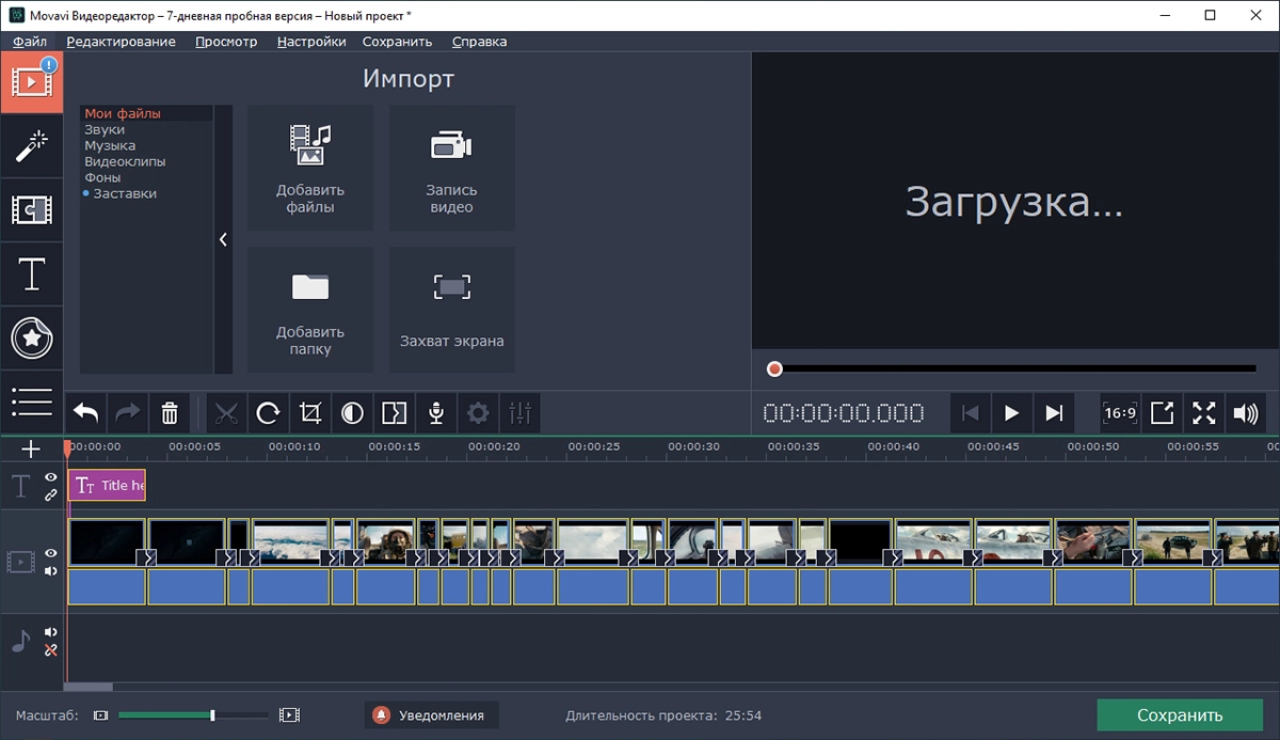Open the Просмотр menu

226,41
